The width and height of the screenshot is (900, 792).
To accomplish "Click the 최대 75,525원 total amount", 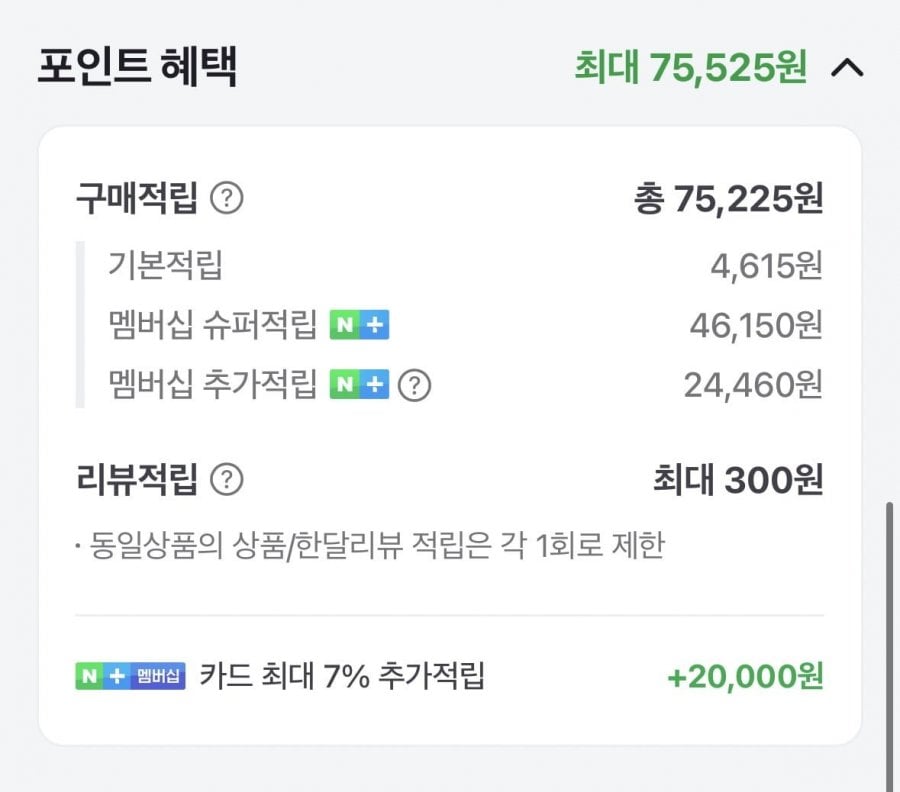I will [690, 68].
